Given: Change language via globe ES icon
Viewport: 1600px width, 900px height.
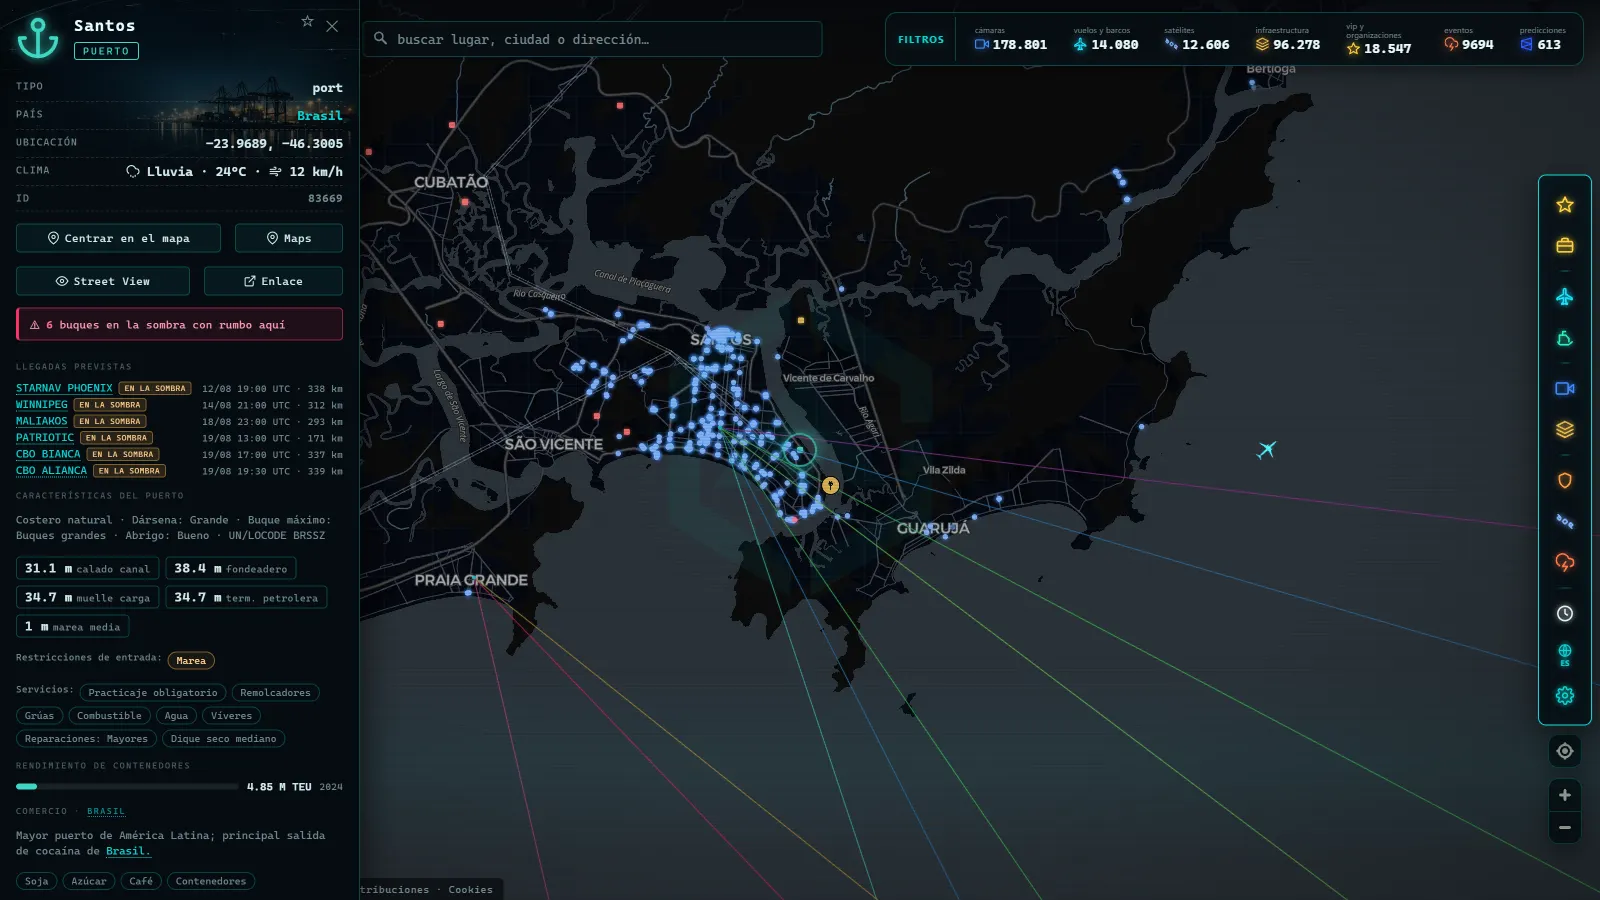Looking at the screenshot, I should pyautogui.click(x=1565, y=655).
